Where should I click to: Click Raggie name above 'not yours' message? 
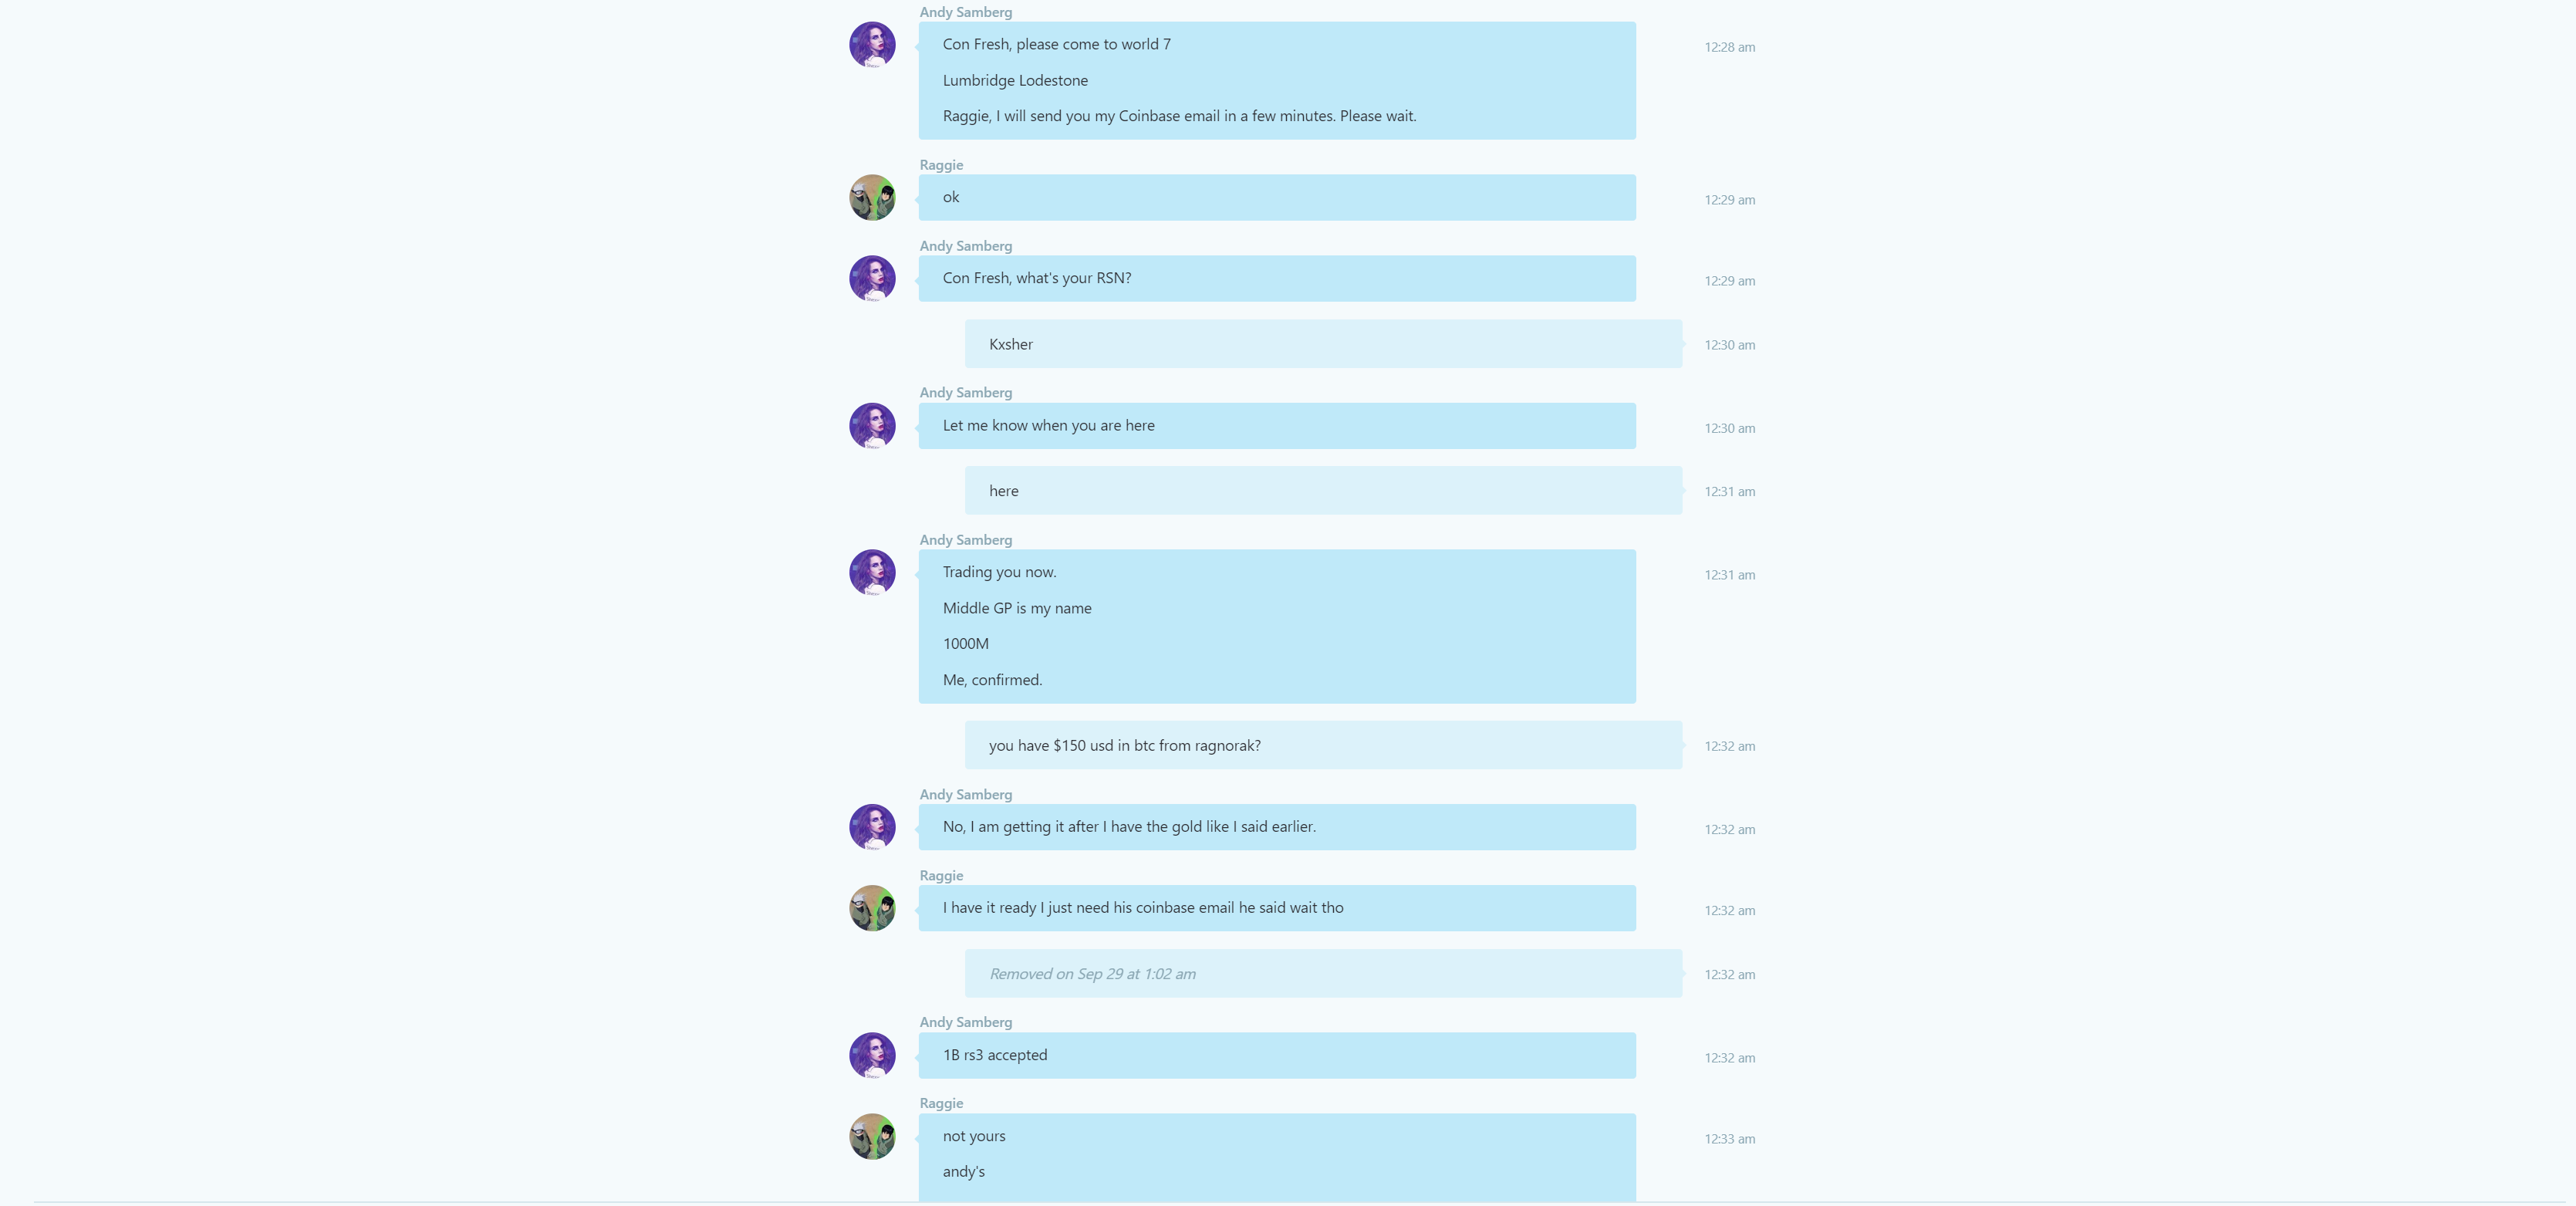tap(941, 1103)
